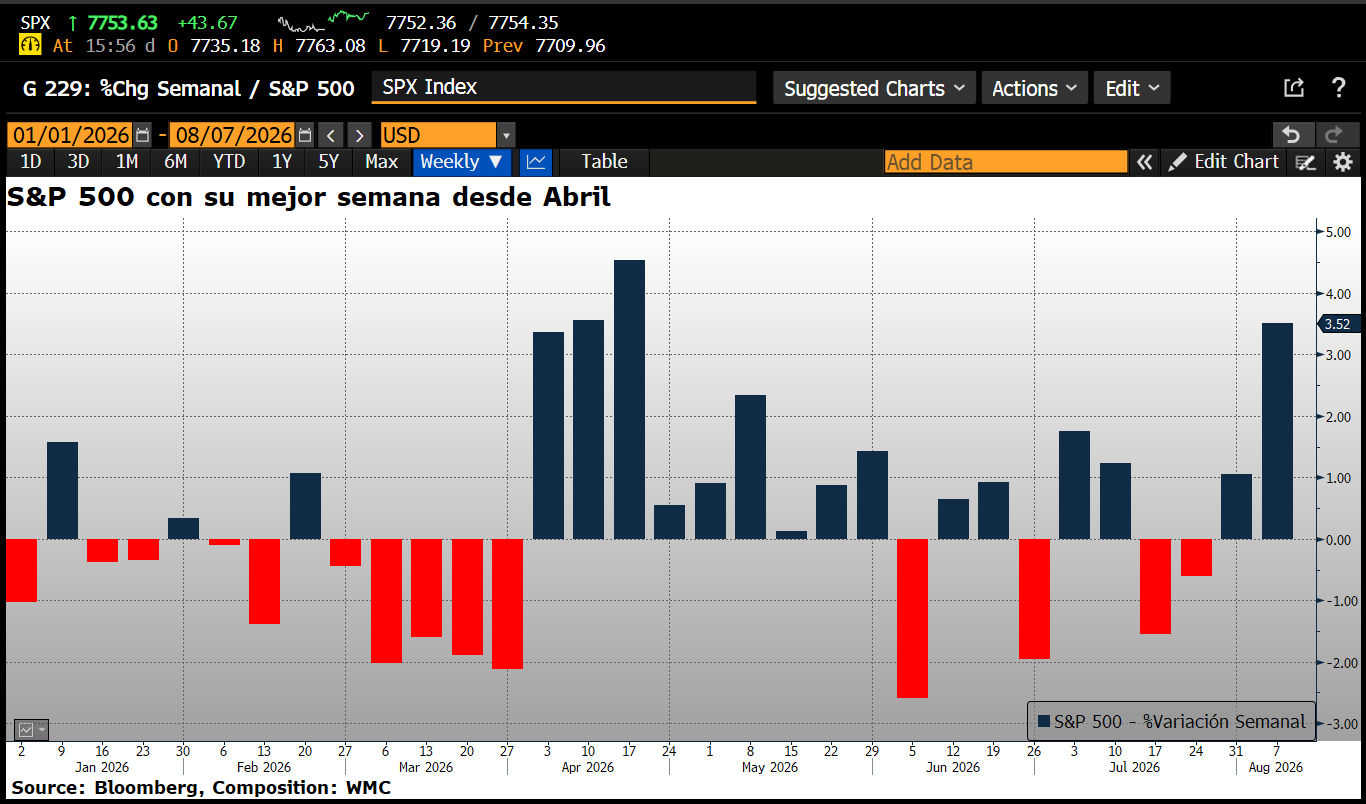Click the 3.52 last value label on axis
Viewport: 1366px width, 804px height.
point(1340,324)
